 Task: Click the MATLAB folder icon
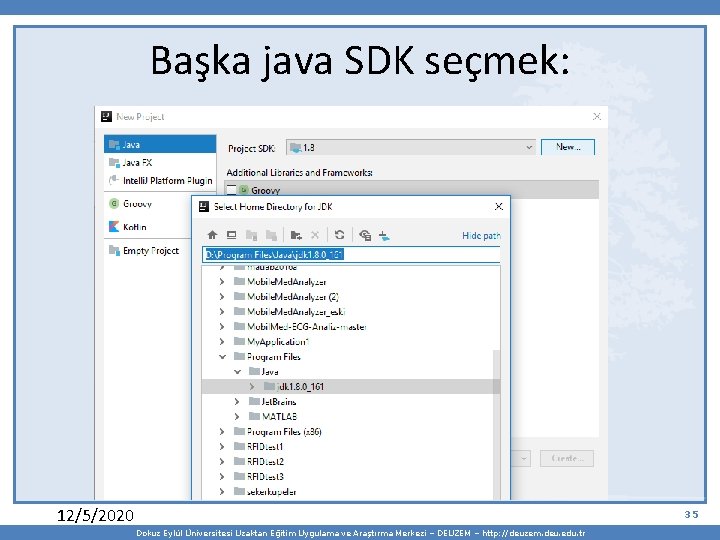(x=254, y=416)
